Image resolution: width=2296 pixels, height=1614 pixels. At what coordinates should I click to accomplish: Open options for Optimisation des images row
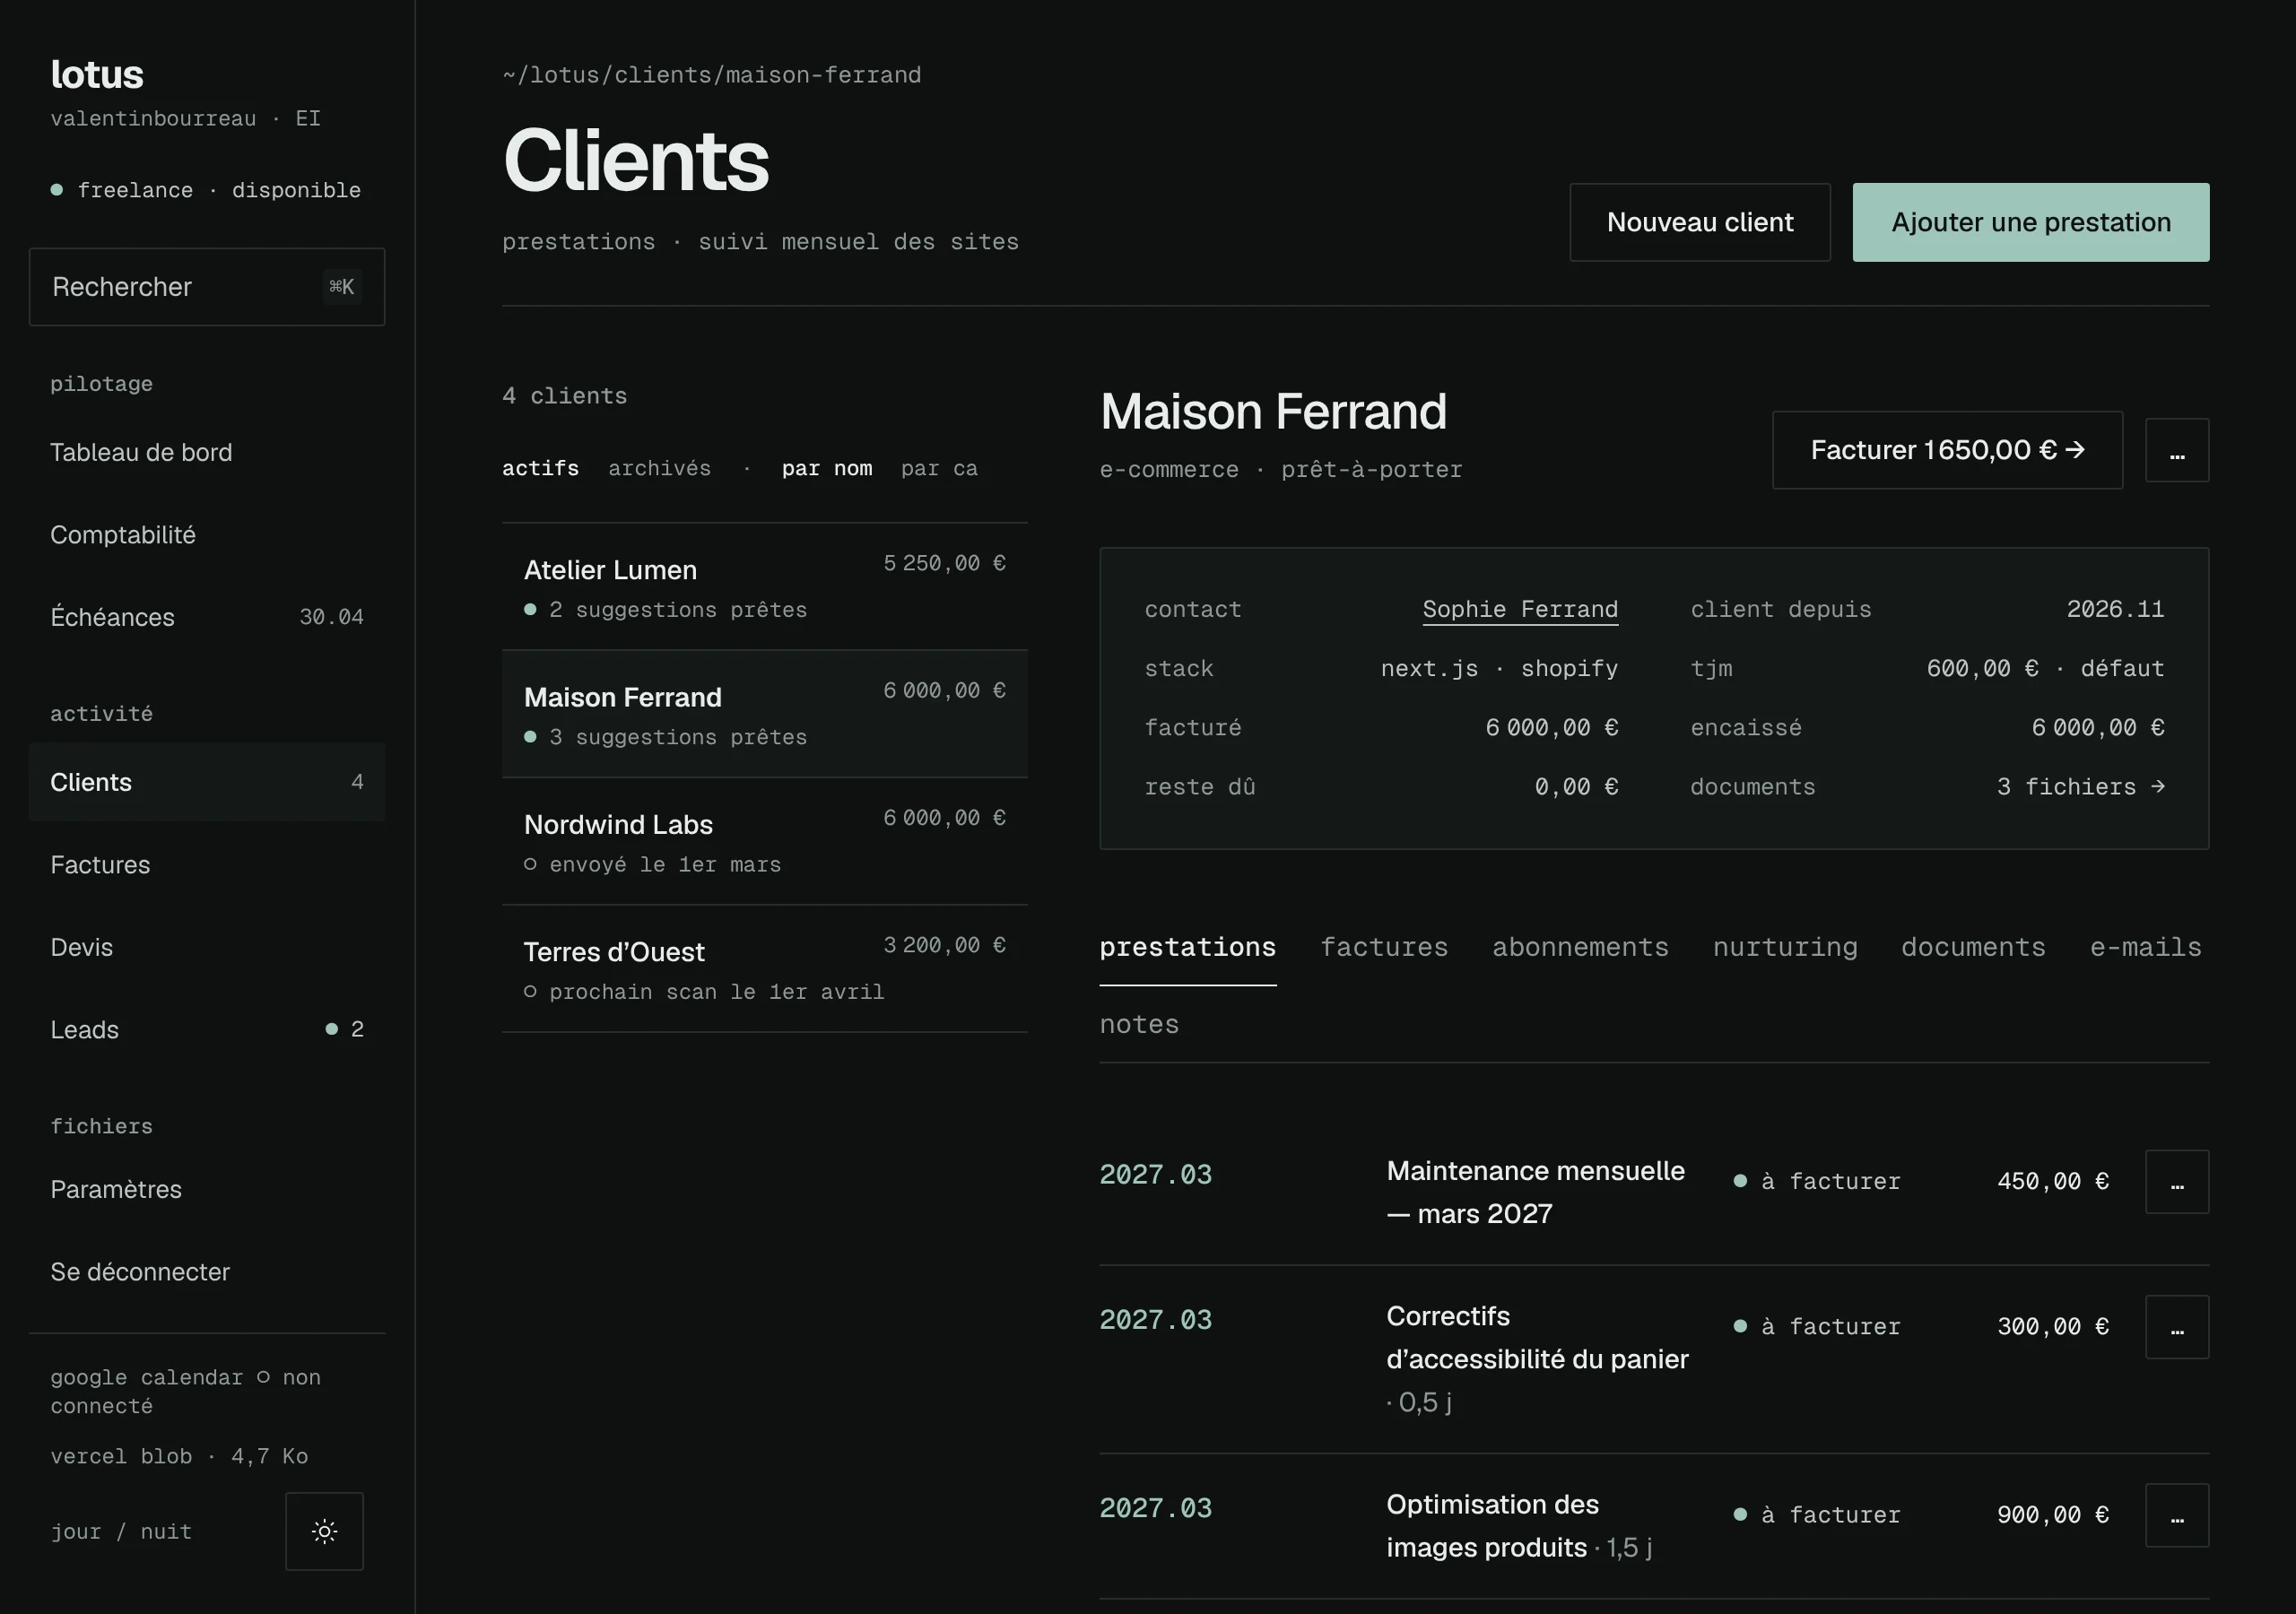click(x=2177, y=1515)
